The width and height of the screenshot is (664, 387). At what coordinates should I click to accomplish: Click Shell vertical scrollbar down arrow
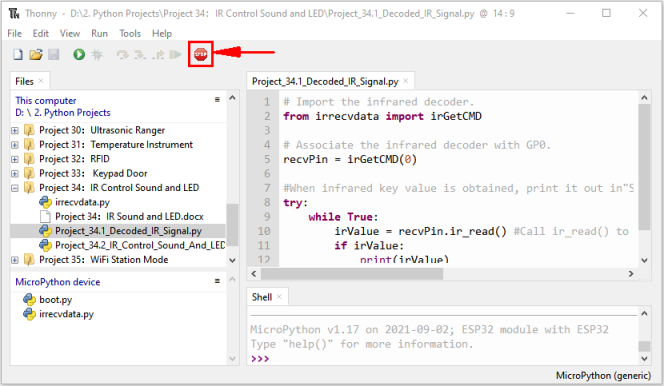coord(644,359)
